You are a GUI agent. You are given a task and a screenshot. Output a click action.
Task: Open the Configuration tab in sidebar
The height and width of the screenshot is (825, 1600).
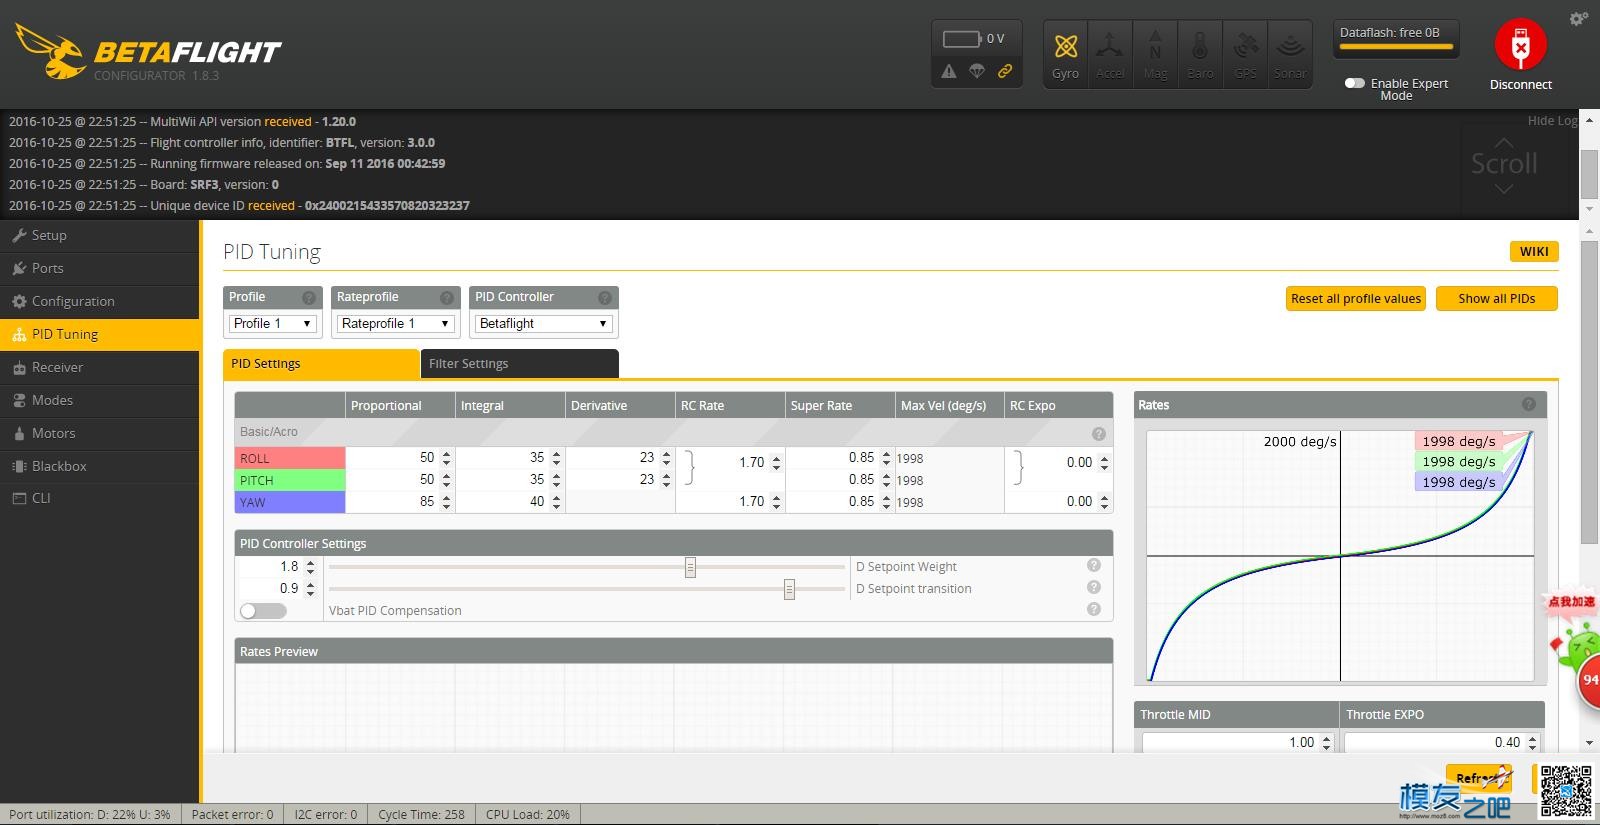point(100,301)
